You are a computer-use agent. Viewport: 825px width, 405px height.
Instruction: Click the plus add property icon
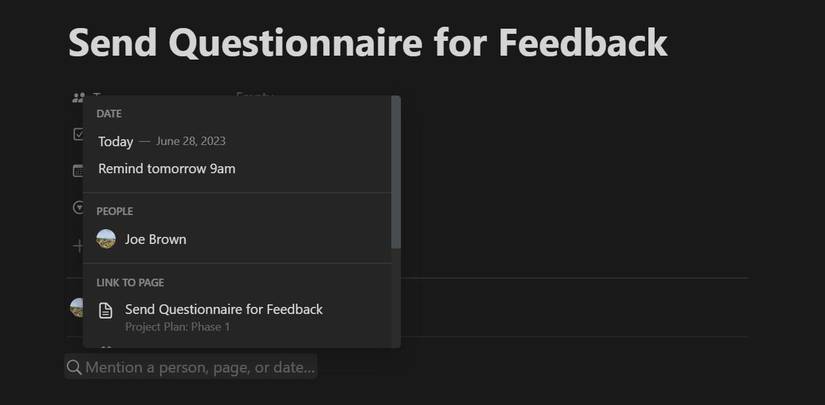click(x=78, y=245)
